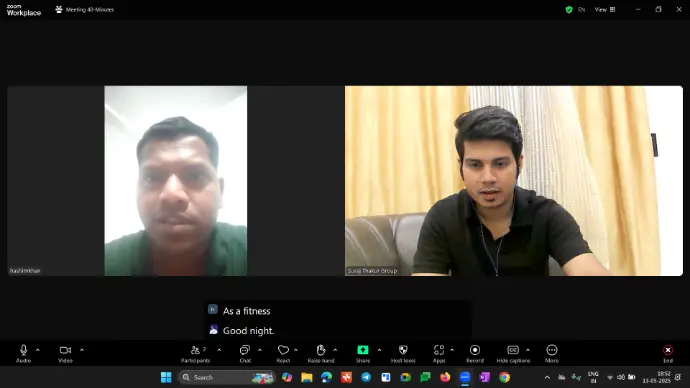Open the React heart menu
This screenshot has height=388, width=690.
point(283,353)
